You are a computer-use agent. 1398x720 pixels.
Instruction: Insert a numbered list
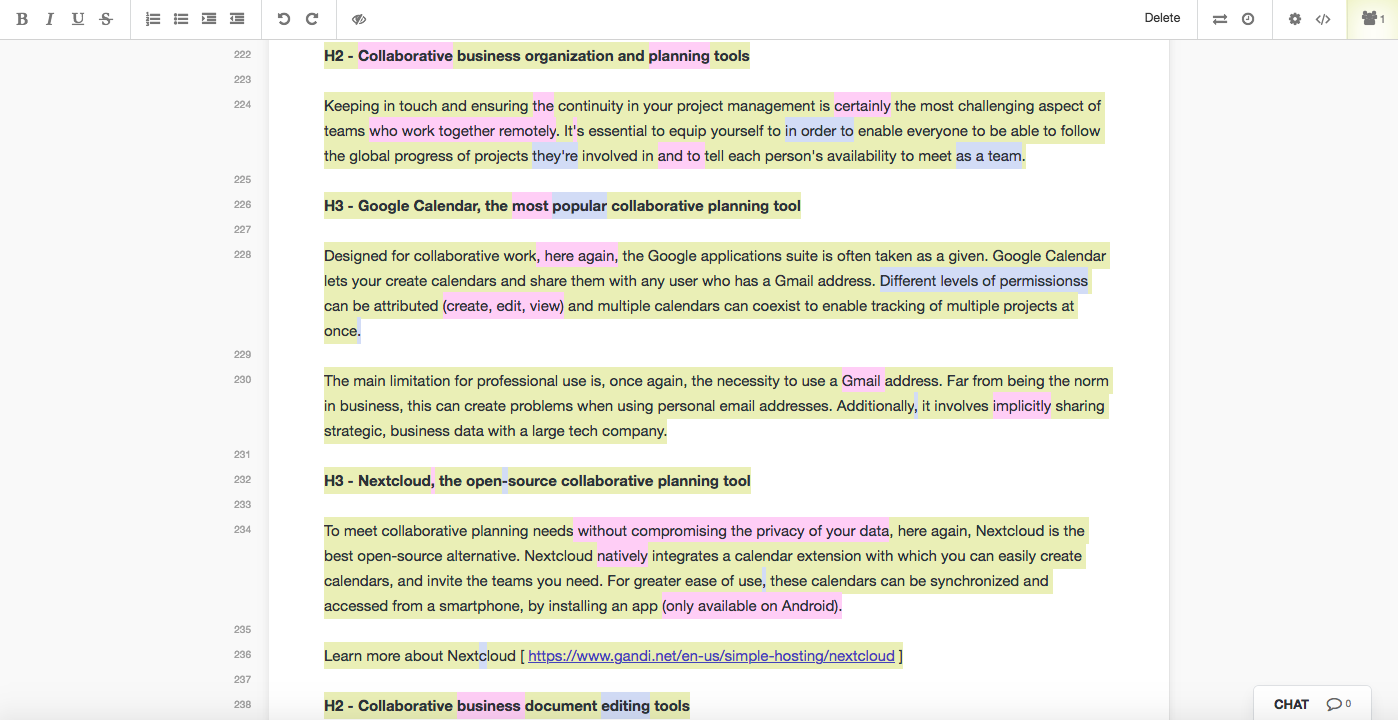(x=153, y=19)
